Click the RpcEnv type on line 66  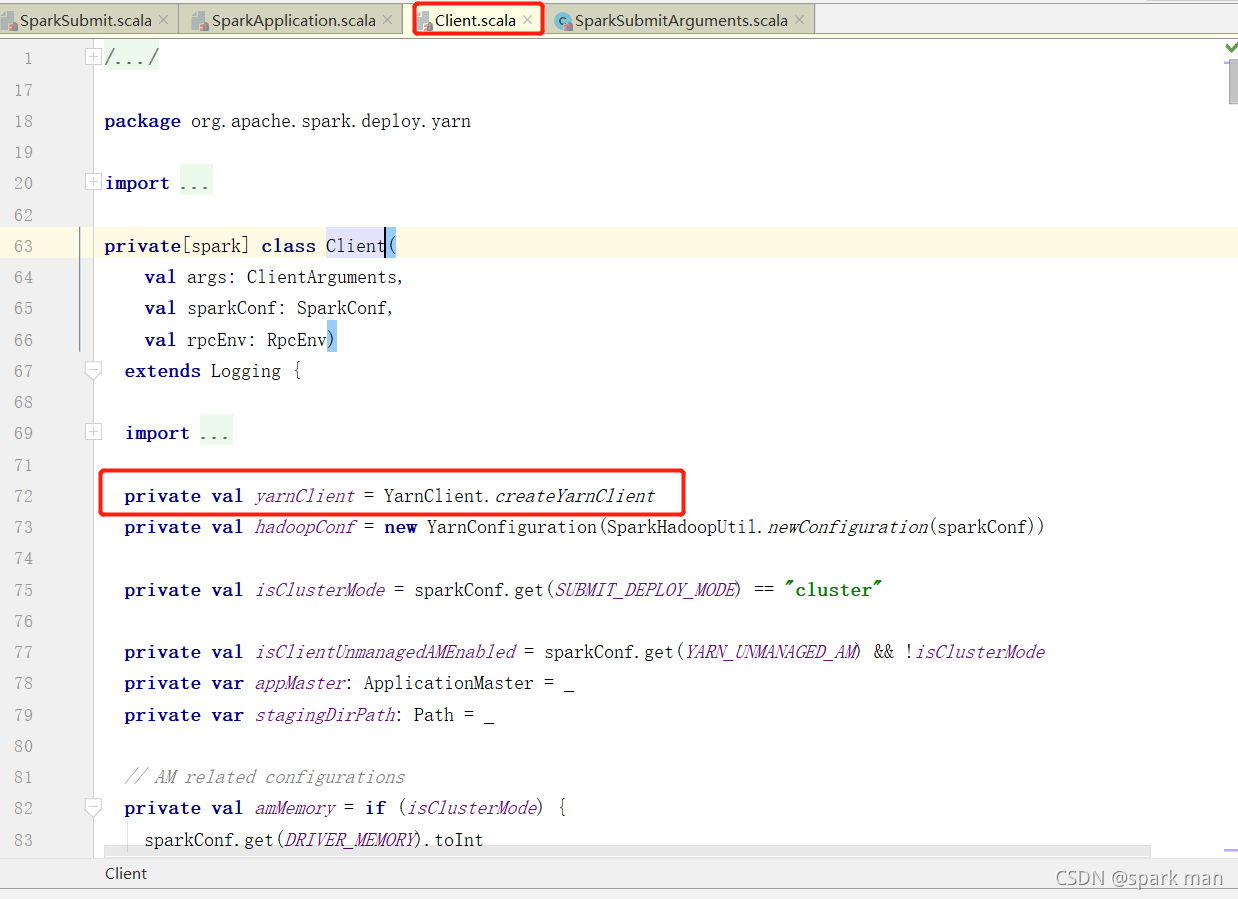[296, 340]
